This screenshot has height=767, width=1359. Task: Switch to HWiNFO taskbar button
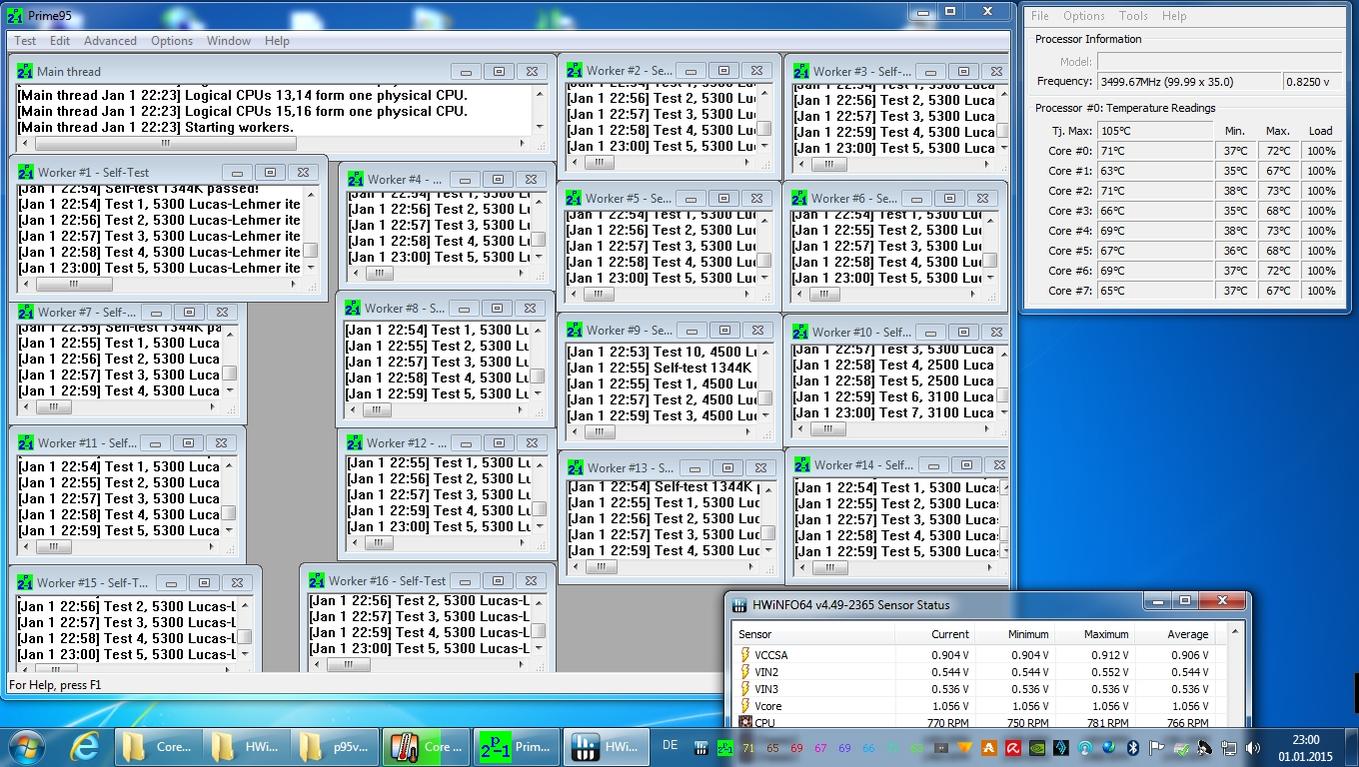pyautogui.click(x=606, y=746)
